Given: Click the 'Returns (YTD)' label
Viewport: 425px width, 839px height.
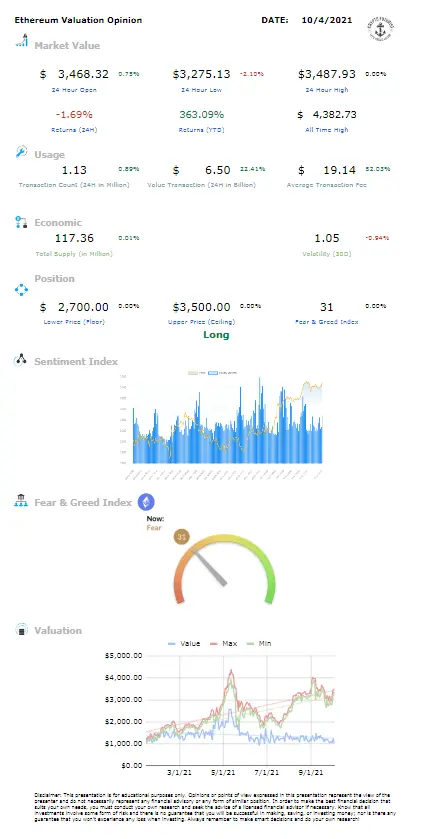Looking at the screenshot, I should pyautogui.click(x=201, y=129).
